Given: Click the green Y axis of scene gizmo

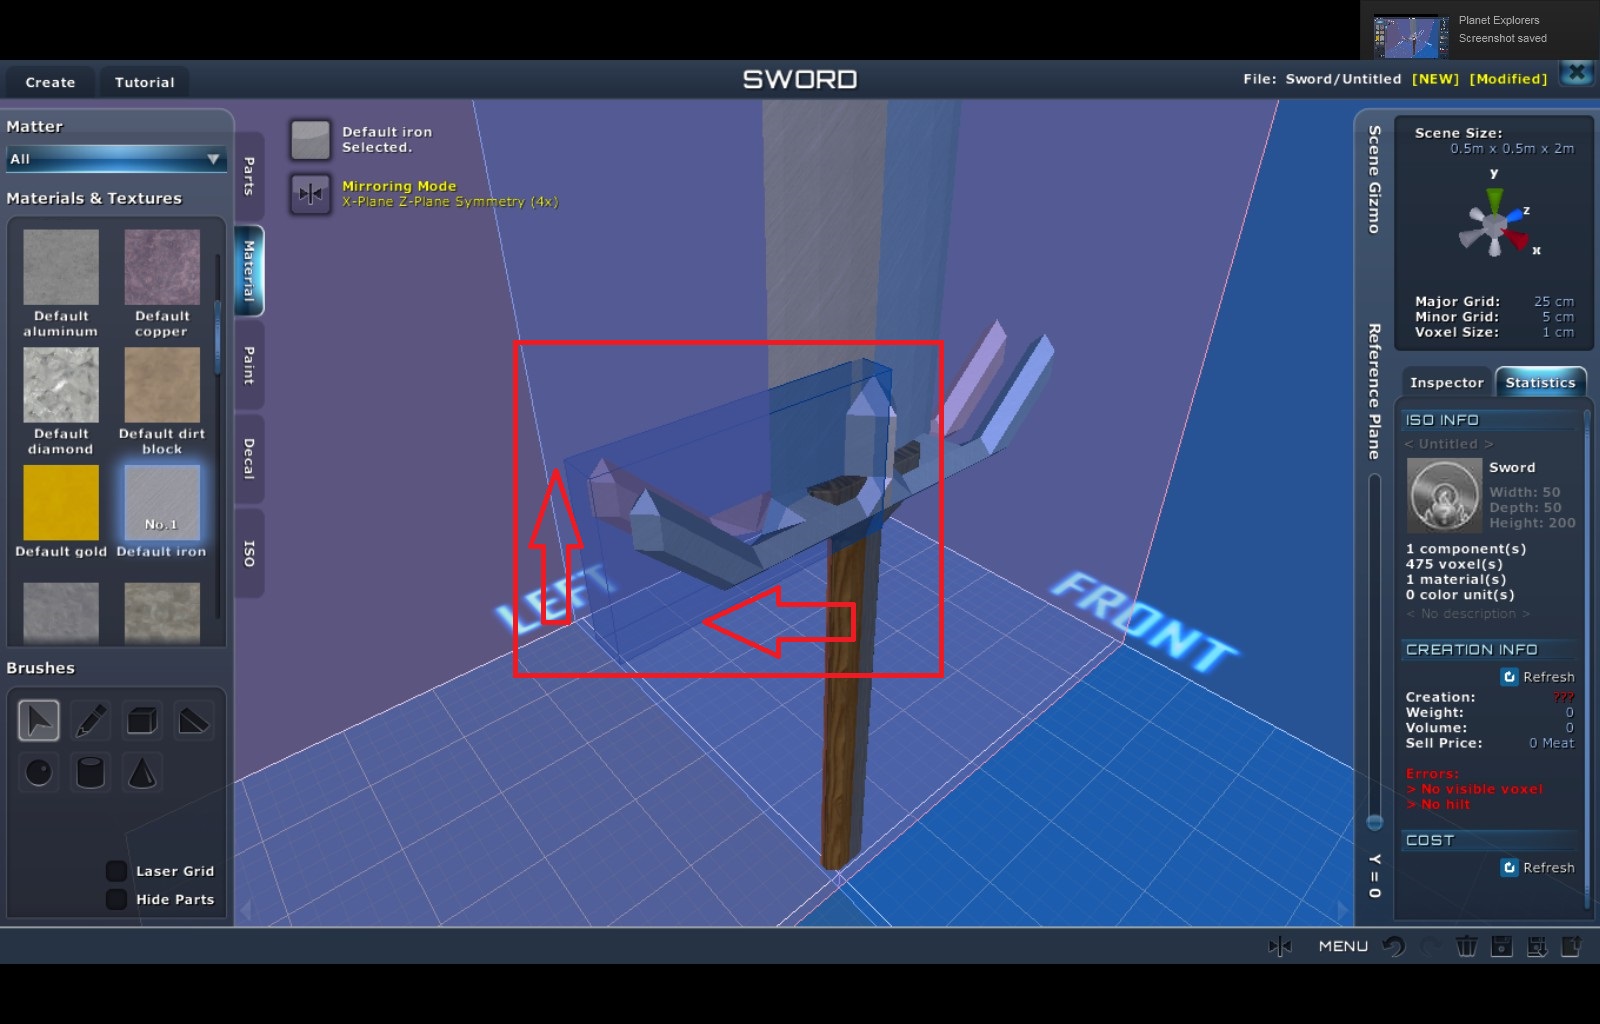Looking at the screenshot, I should [1494, 199].
